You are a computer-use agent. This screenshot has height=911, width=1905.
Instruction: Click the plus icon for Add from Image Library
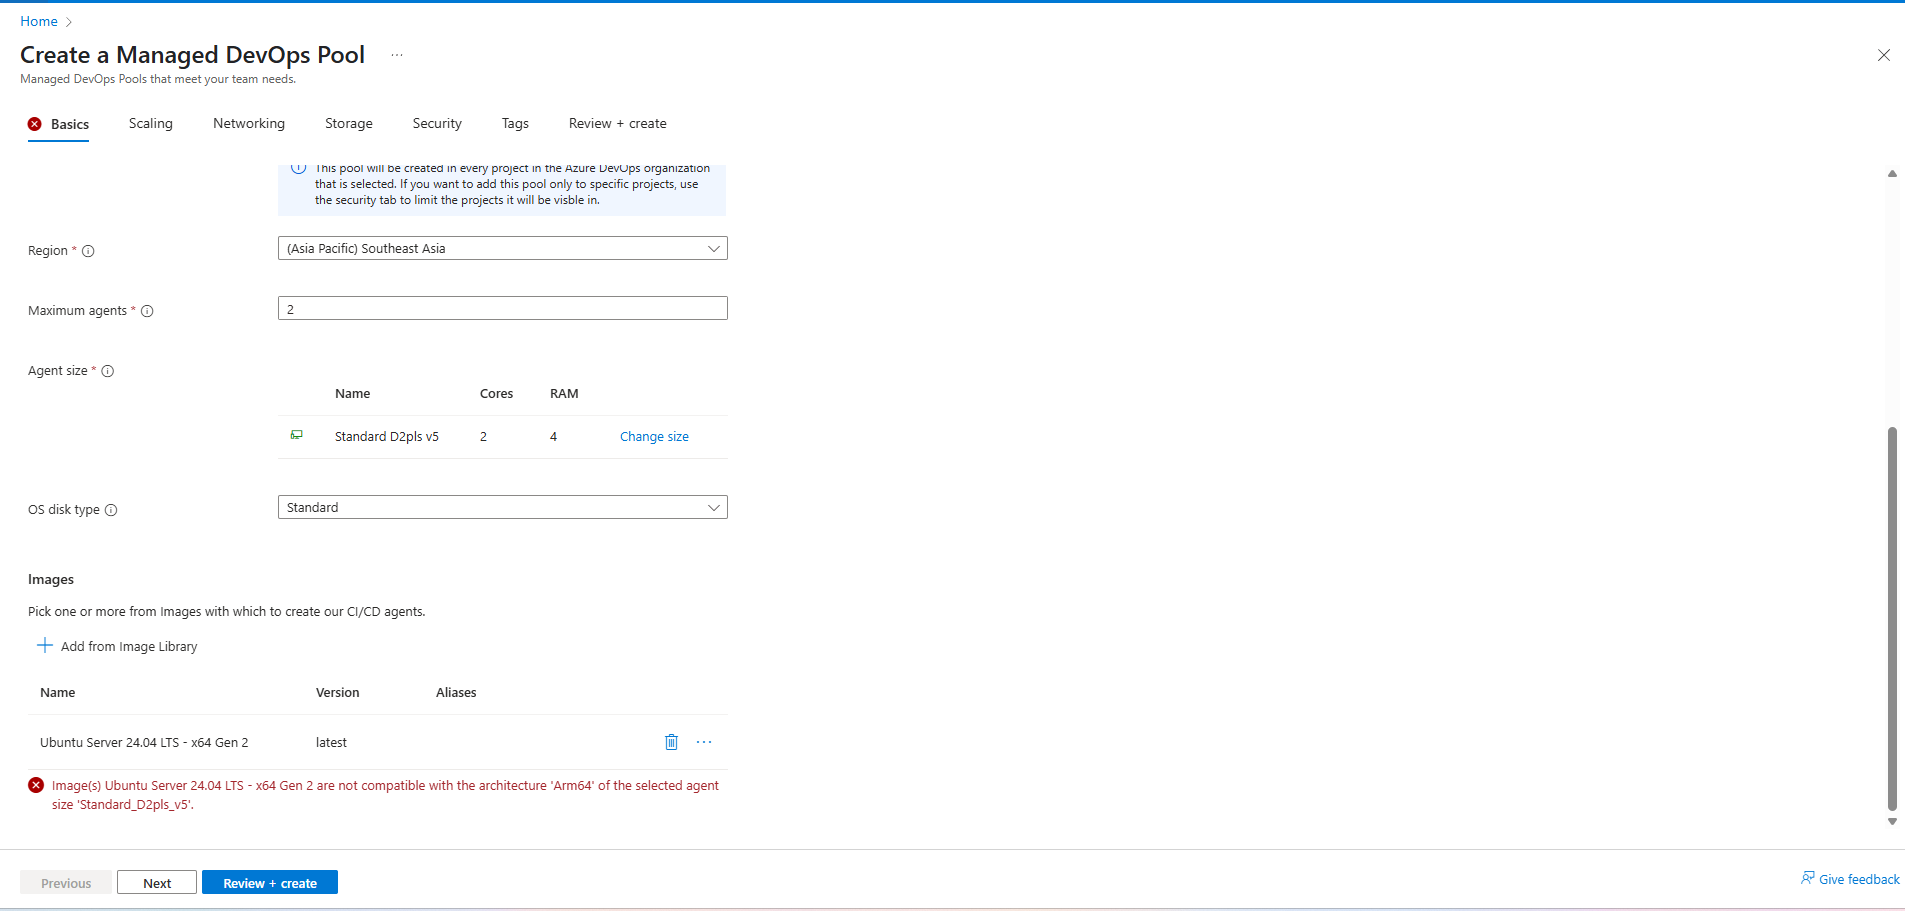click(x=45, y=646)
